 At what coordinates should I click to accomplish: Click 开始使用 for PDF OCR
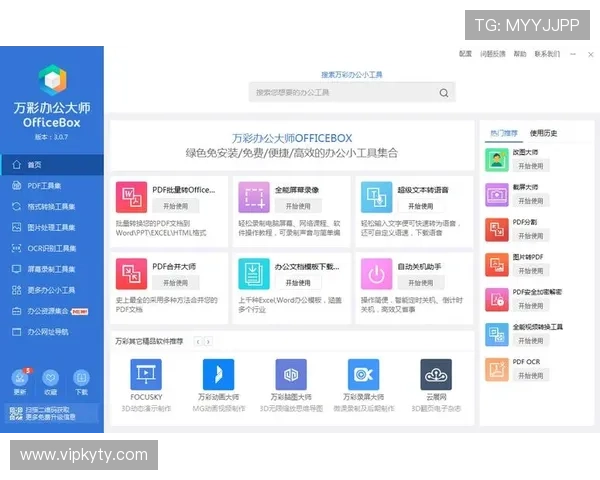coord(531,376)
